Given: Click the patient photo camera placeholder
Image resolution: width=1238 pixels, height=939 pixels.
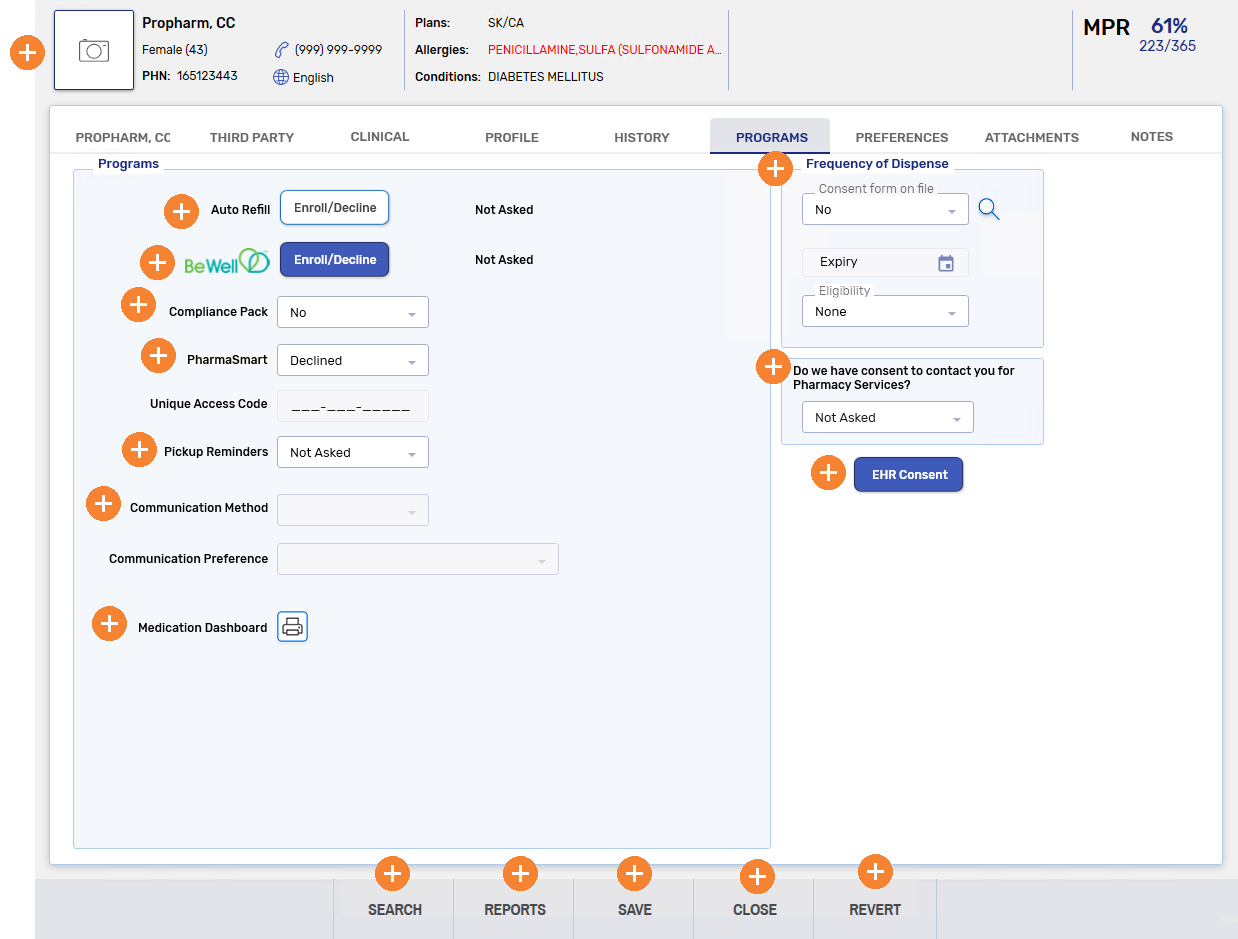Looking at the screenshot, I should [94, 50].
